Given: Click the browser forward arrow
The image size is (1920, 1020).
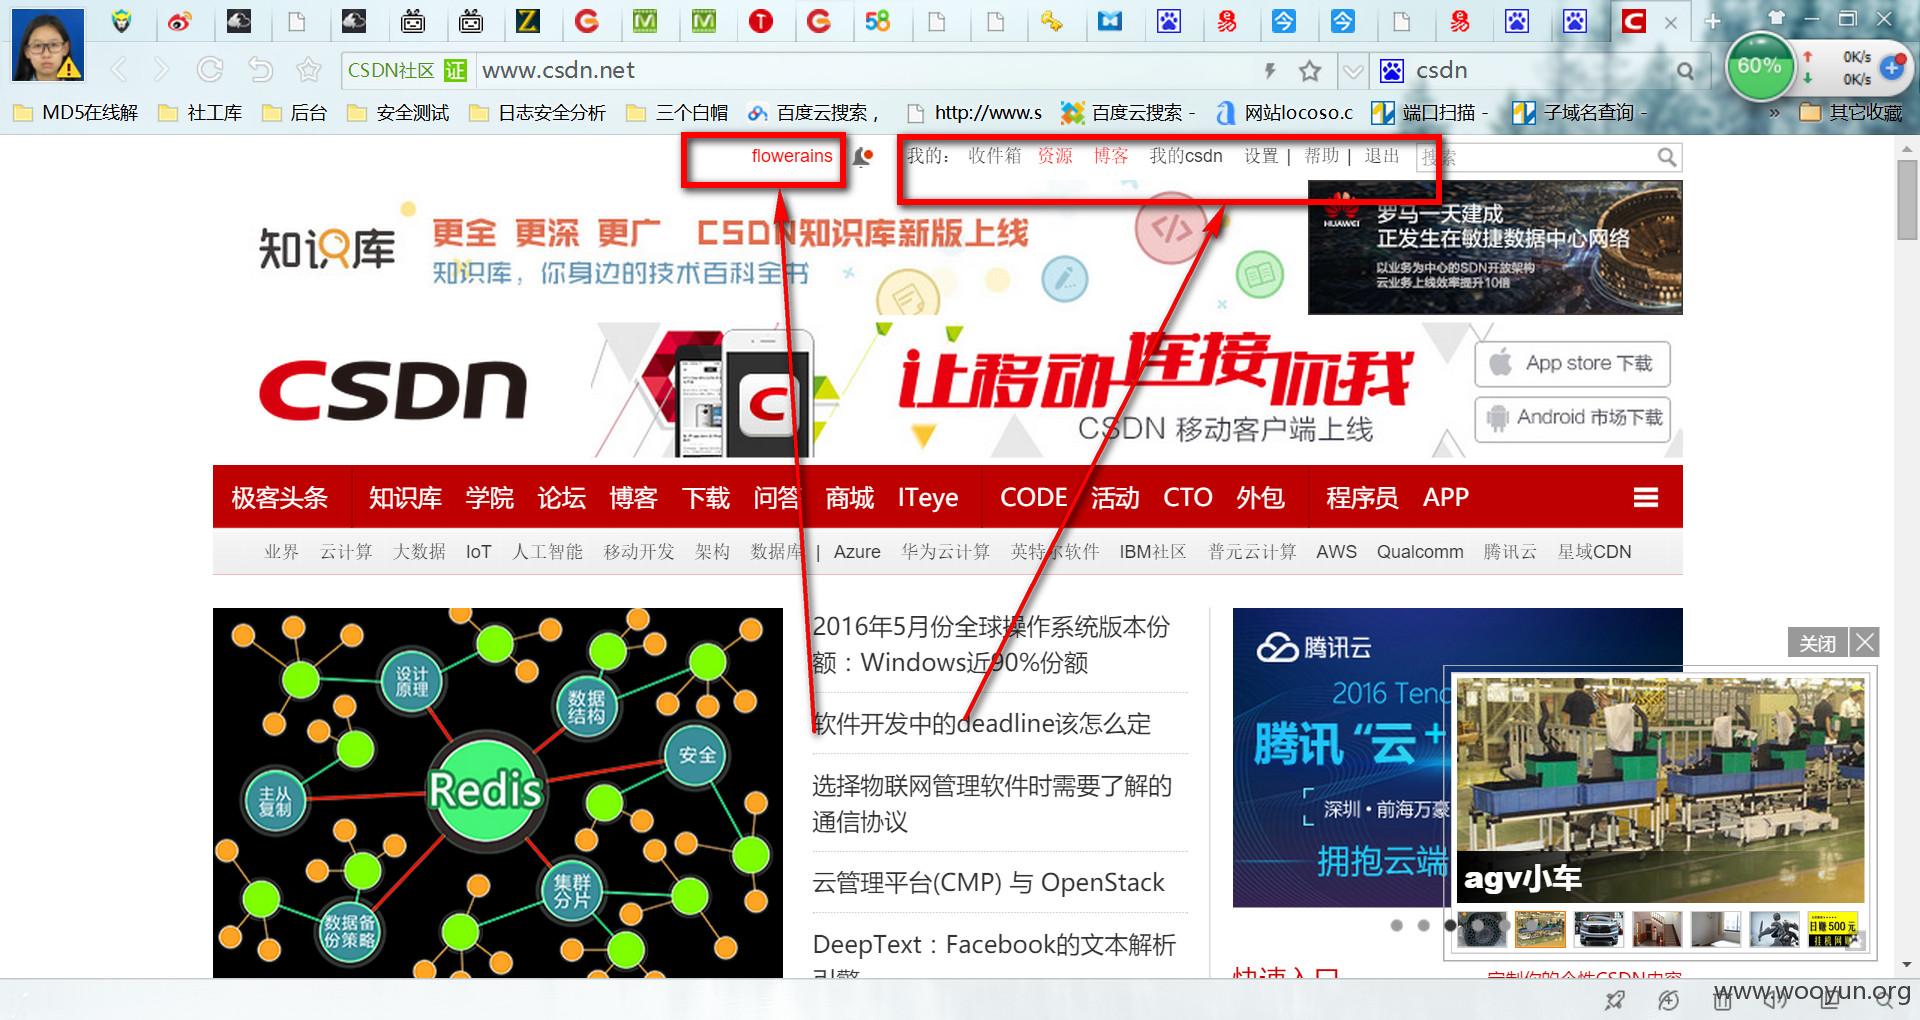Looking at the screenshot, I should click(161, 70).
